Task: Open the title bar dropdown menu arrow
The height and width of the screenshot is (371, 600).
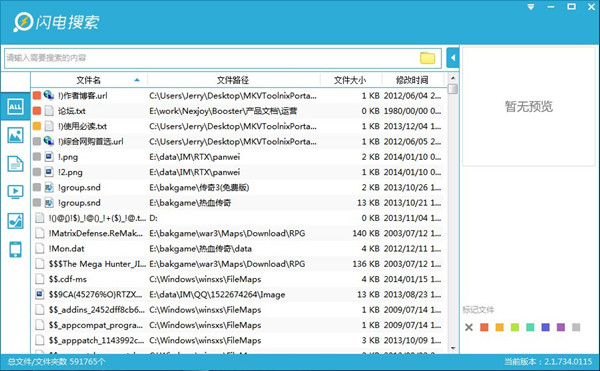Action: [531, 7]
